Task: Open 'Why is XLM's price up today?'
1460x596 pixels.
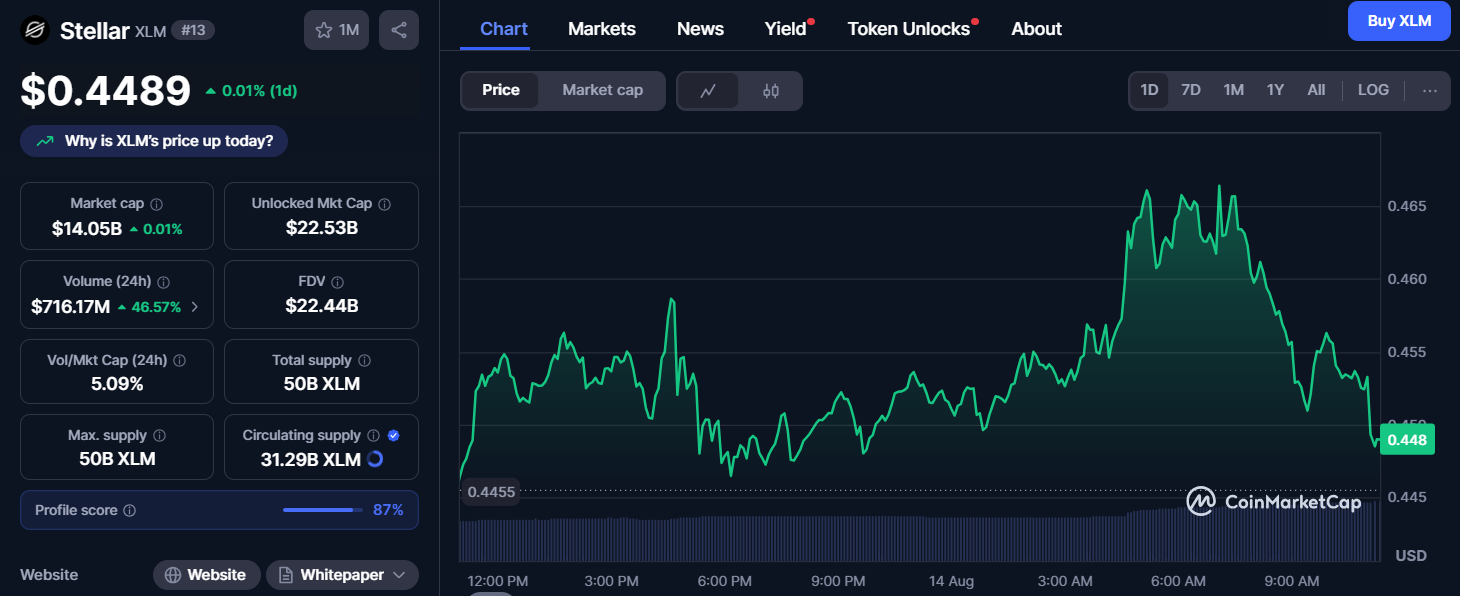Action: 154,141
